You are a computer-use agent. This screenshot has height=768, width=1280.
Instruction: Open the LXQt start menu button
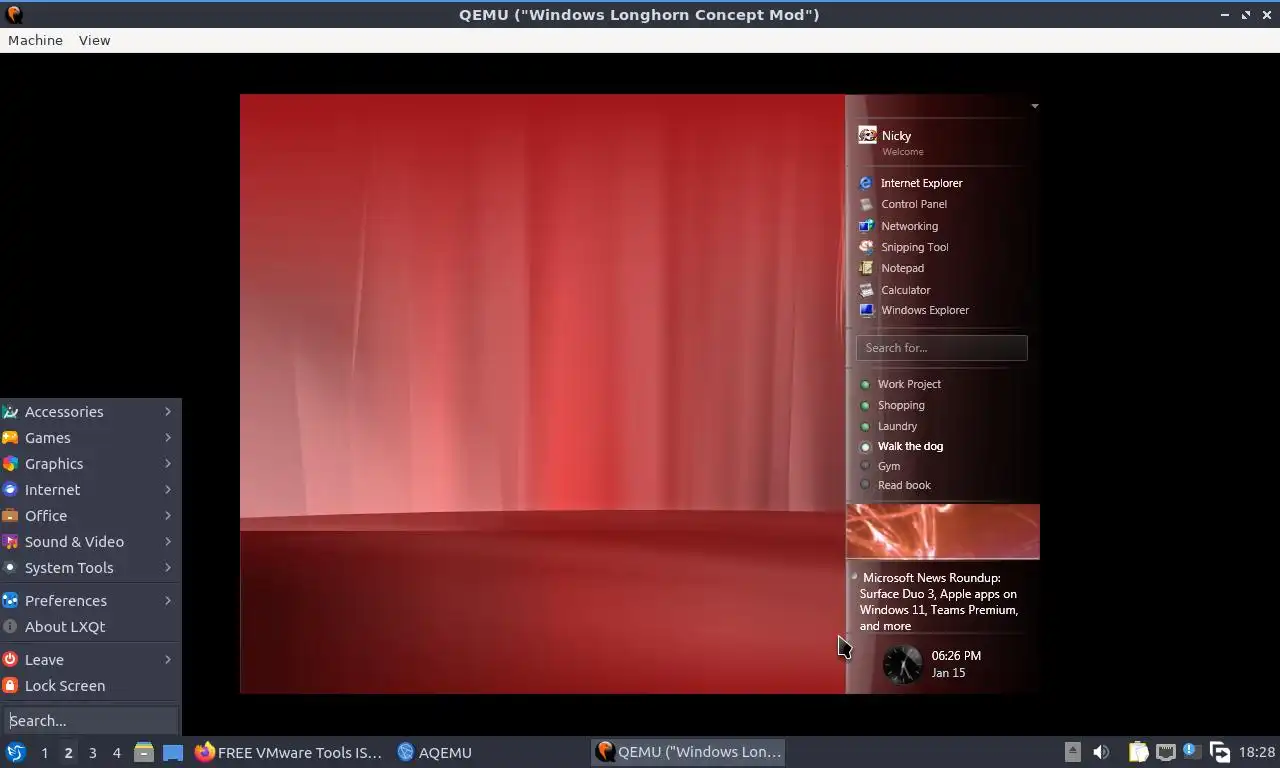pos(15,752)
